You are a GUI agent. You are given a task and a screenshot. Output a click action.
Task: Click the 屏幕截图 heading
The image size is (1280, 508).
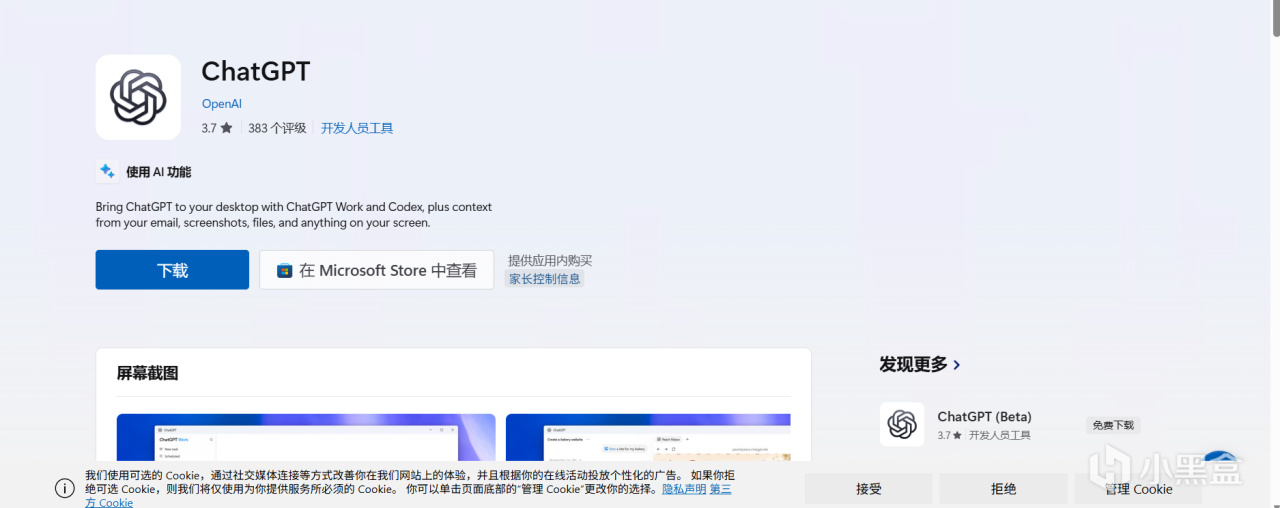[x=147, y=373]
